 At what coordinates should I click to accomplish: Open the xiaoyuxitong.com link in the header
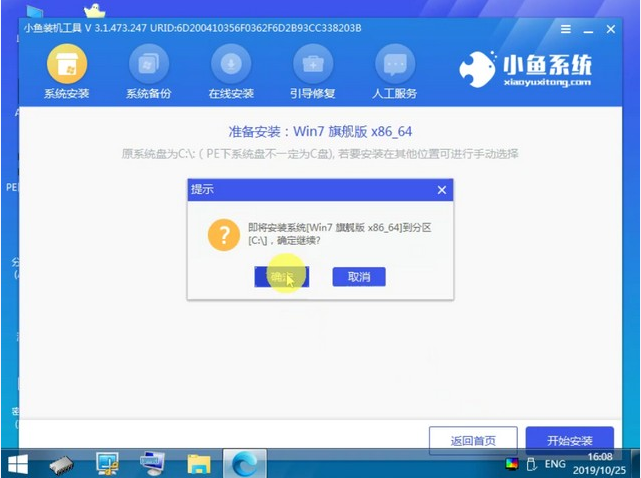click(547, 83)
